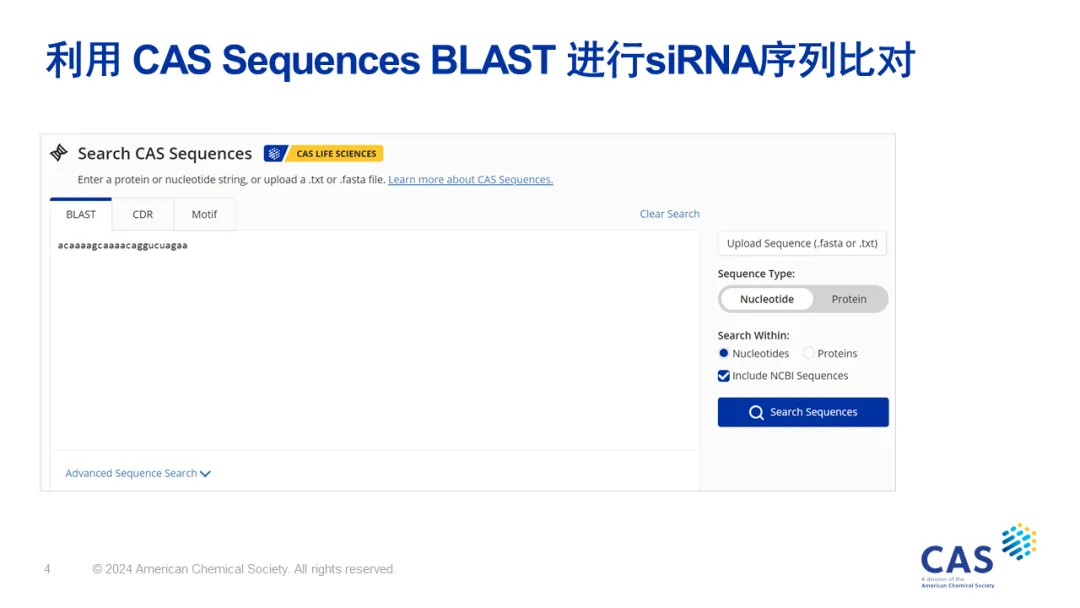Viewport: 1080px width, 608px height.
Task: Click the Search Sequences button
Action: pyautogui.click(x=803, y=412)
